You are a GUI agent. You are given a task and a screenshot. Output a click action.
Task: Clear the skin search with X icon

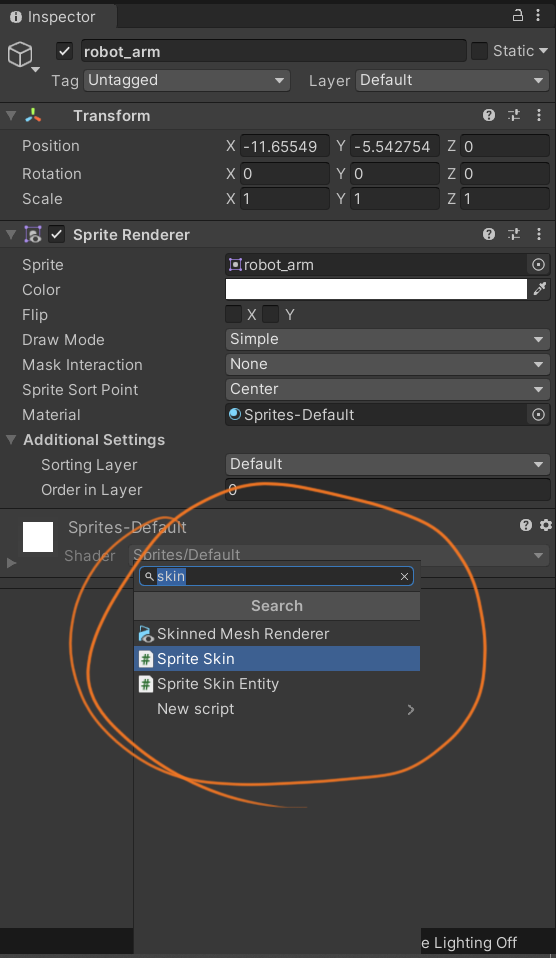coord(404,576)
